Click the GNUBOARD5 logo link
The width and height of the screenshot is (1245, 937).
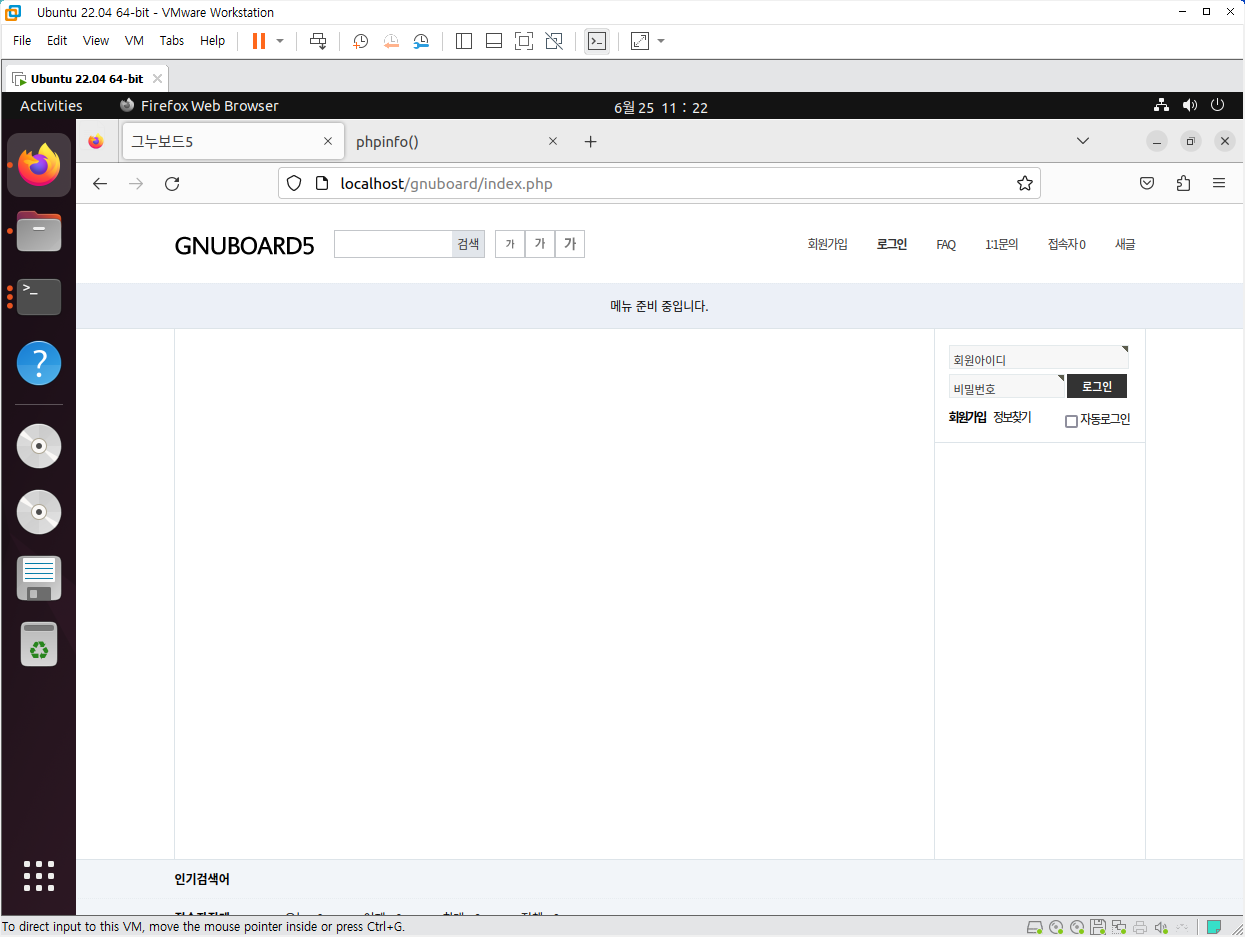coord(244,246)
